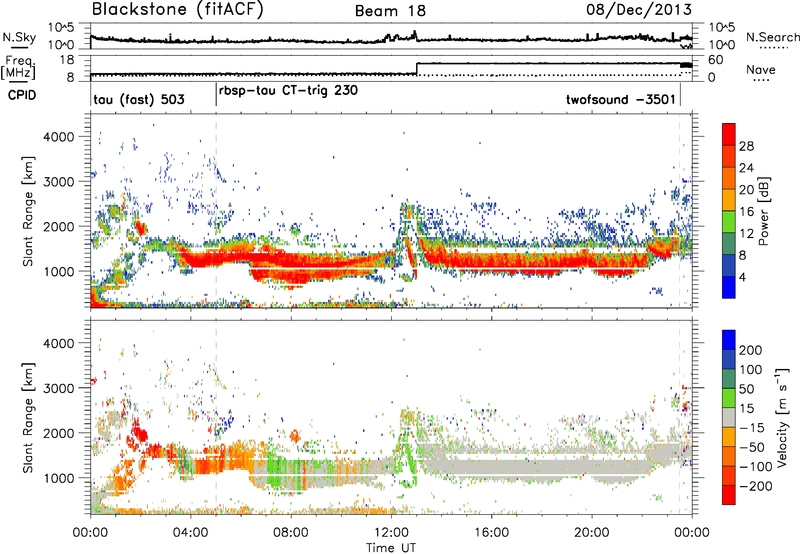Click the Time UT axis title
Screen dimensions: 800x554
(x=391, y=548)
